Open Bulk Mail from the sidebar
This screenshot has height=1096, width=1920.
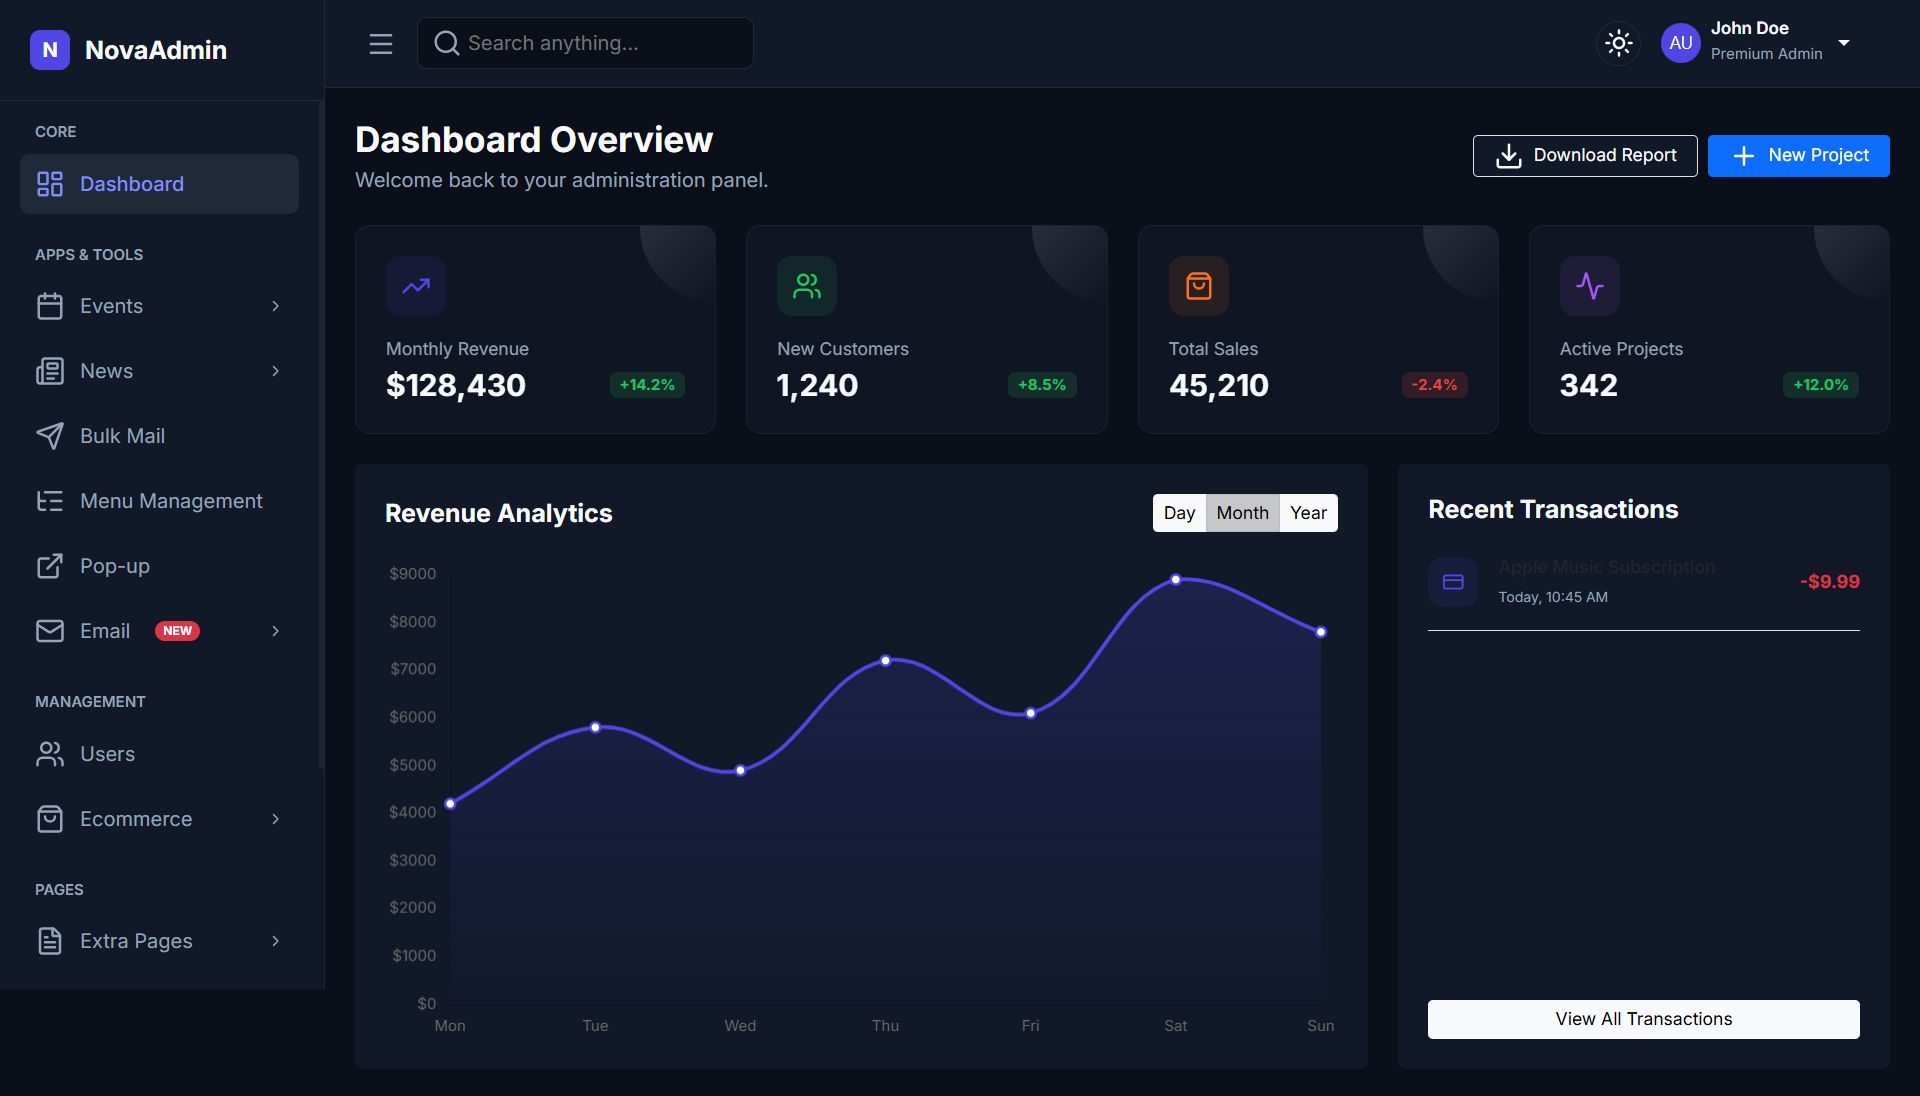tap(122, 436)
